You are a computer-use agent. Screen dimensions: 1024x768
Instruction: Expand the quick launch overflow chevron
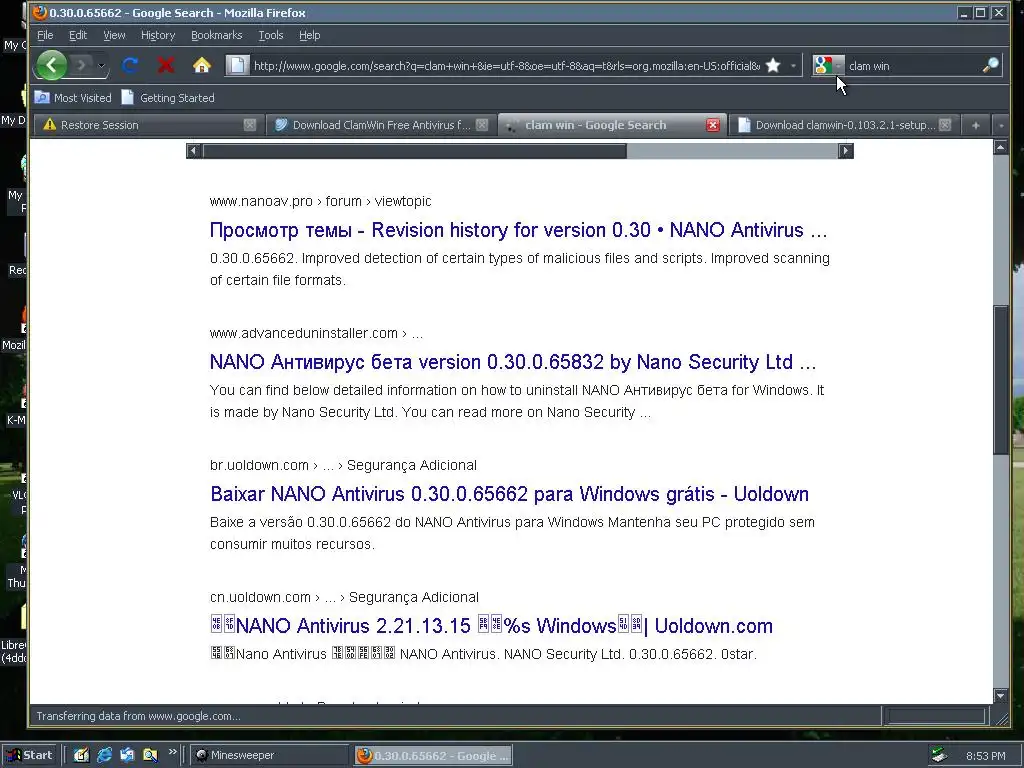pos(172,752)
